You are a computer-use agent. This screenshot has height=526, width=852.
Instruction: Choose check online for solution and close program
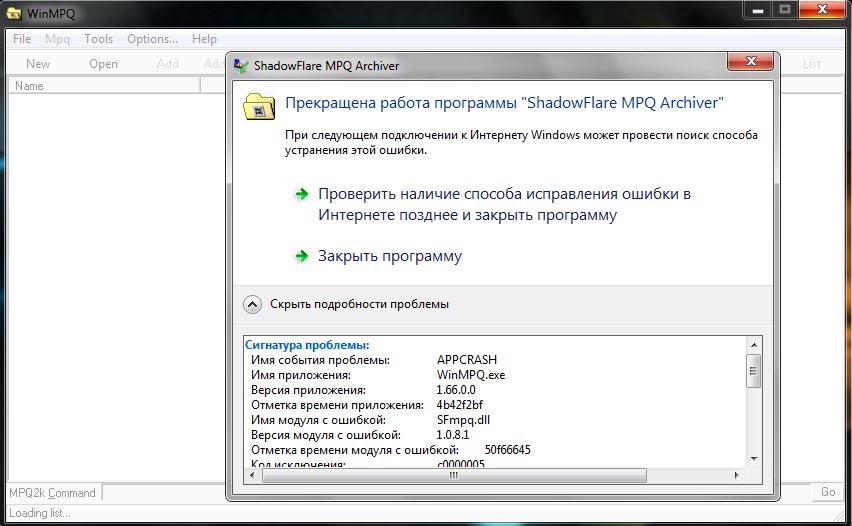pos(504,204)
